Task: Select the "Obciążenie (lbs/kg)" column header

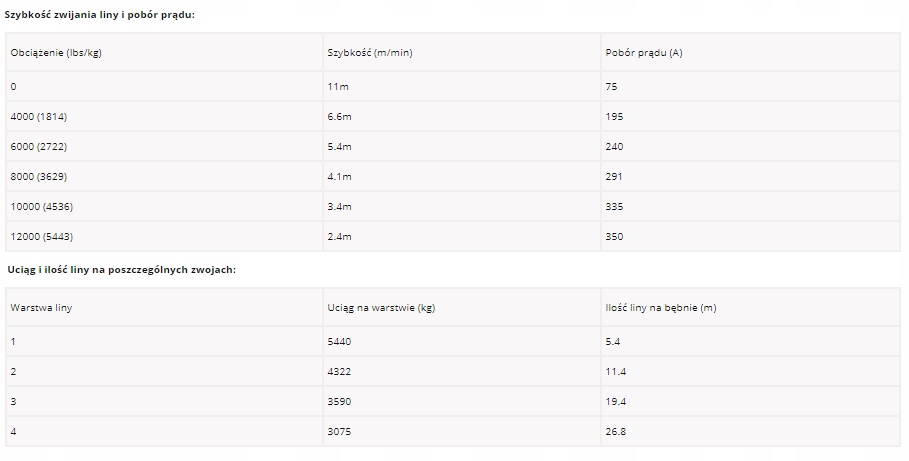Action: [x=56, y=52]
